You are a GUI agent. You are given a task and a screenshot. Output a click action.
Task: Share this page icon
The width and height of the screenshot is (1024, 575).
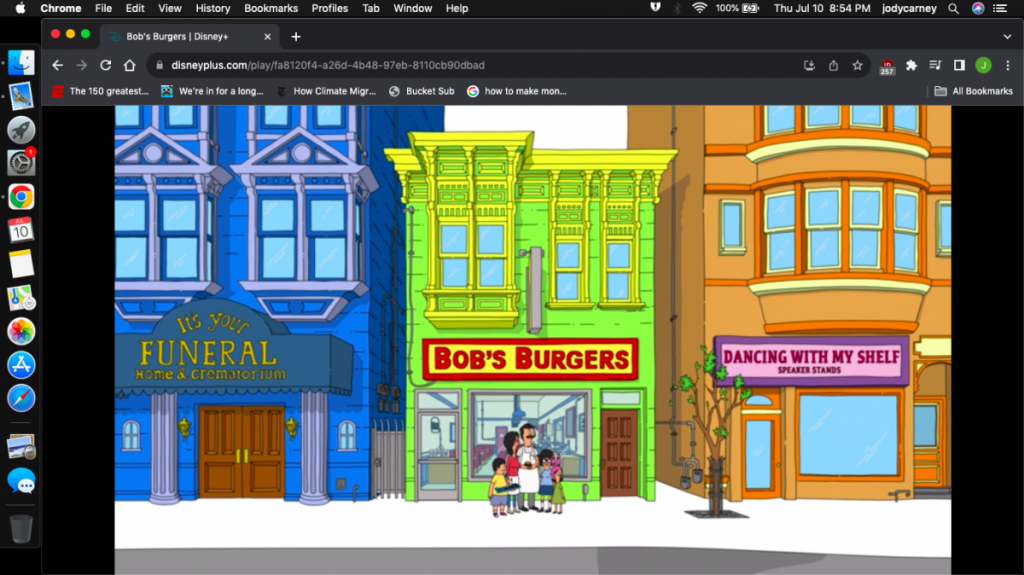pyautogui.click(x=833, y=65)
